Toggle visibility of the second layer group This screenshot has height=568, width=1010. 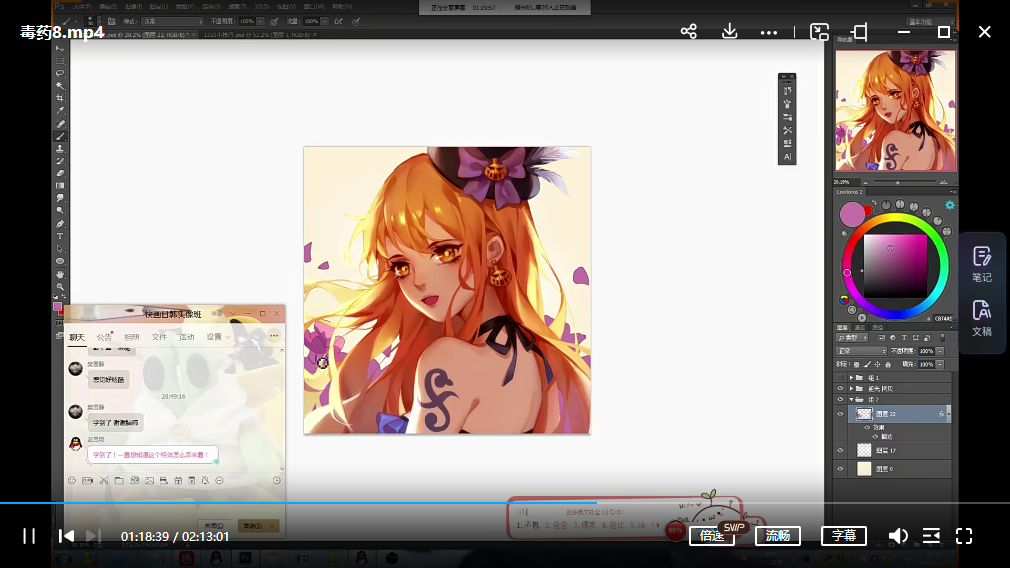pyautogui.click(x=840, y=388)
